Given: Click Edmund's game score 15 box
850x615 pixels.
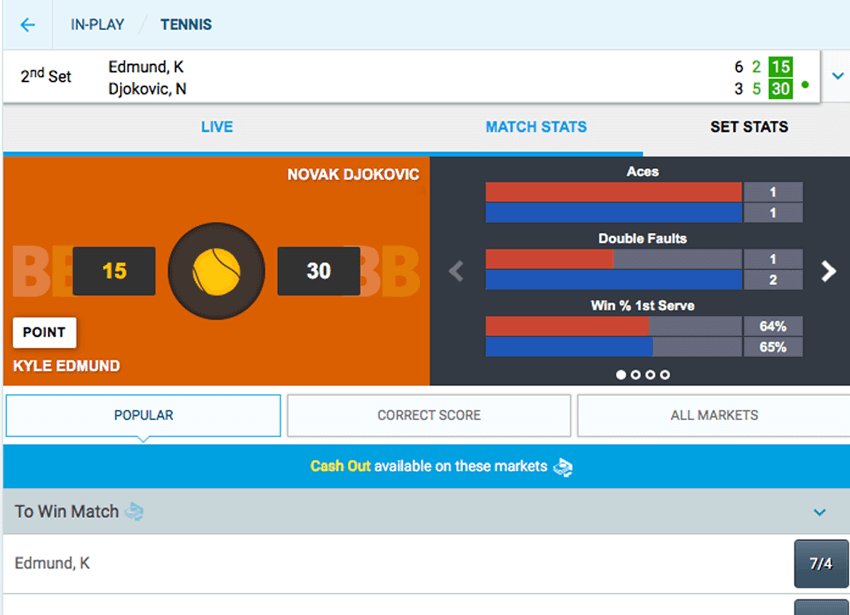Looking at the screenshot, I should coord(114,271).
